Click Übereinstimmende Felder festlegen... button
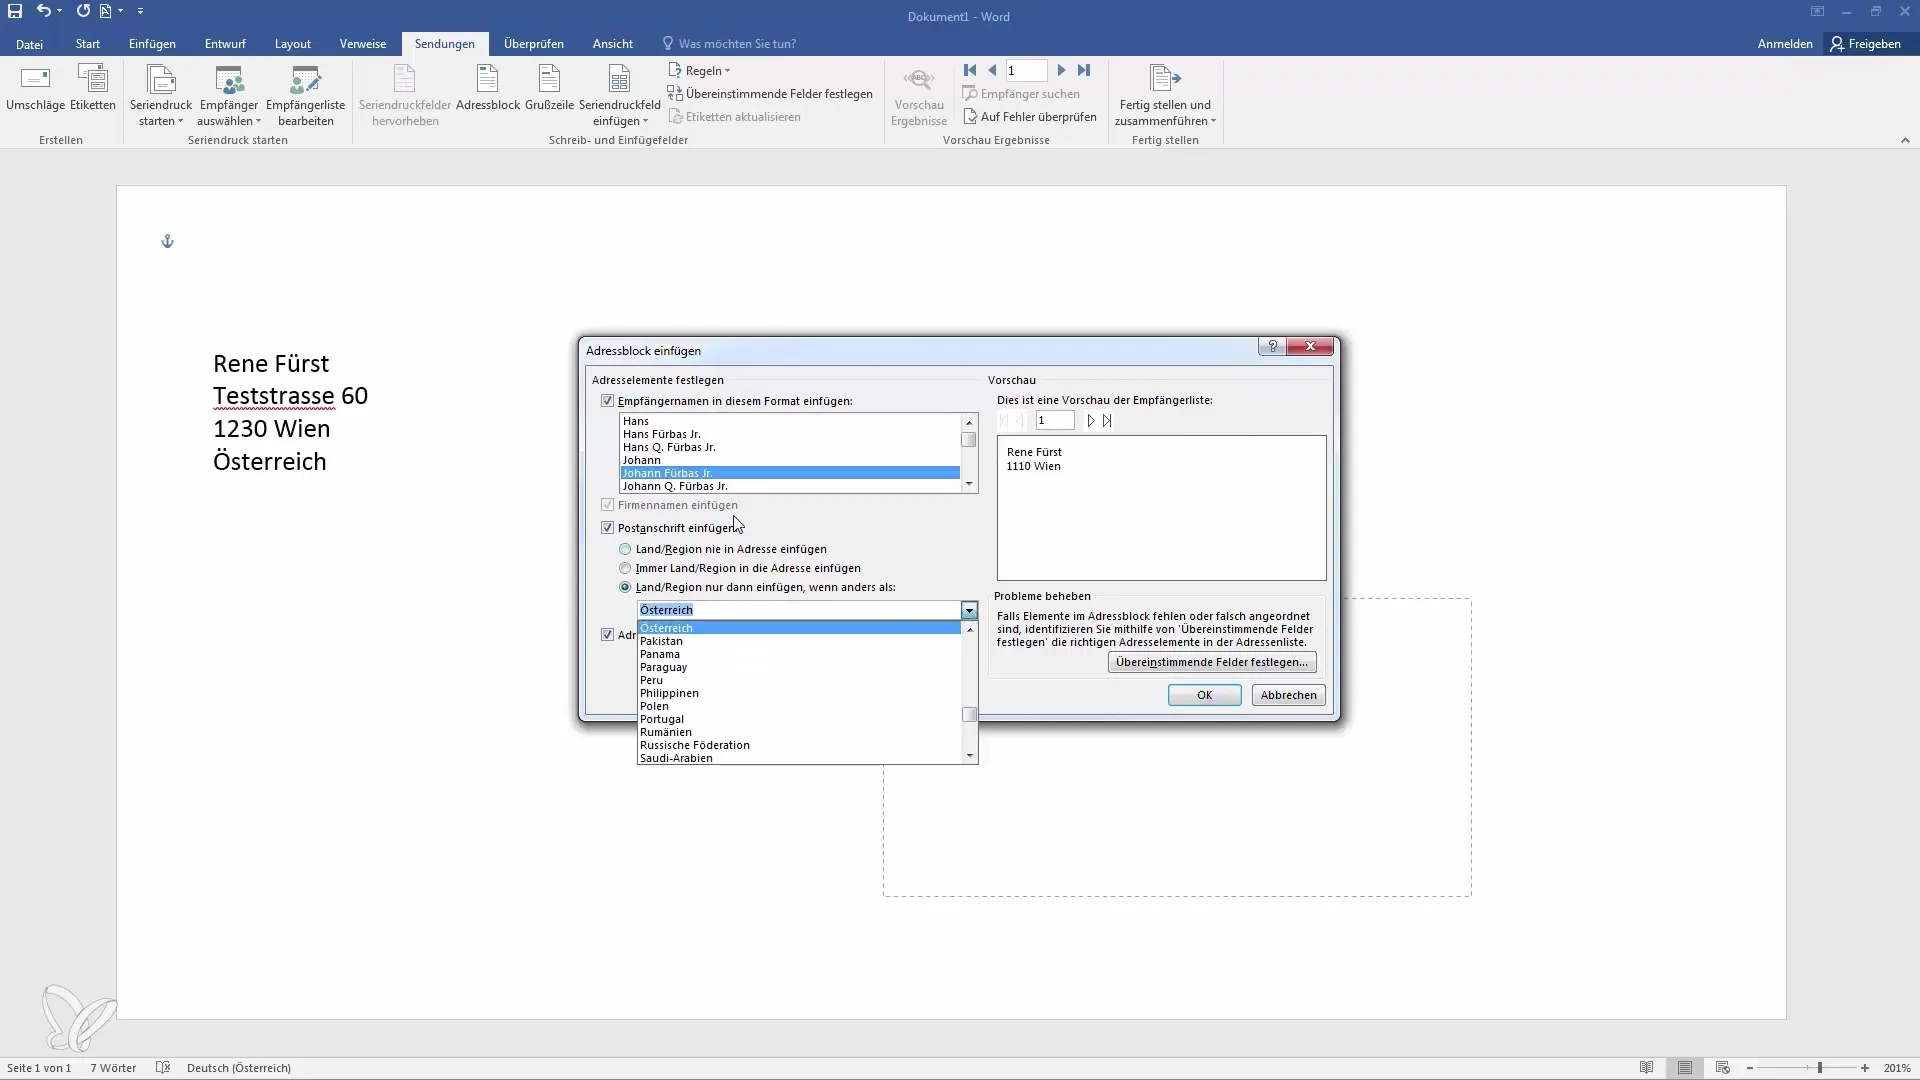 click(1212, 662)
